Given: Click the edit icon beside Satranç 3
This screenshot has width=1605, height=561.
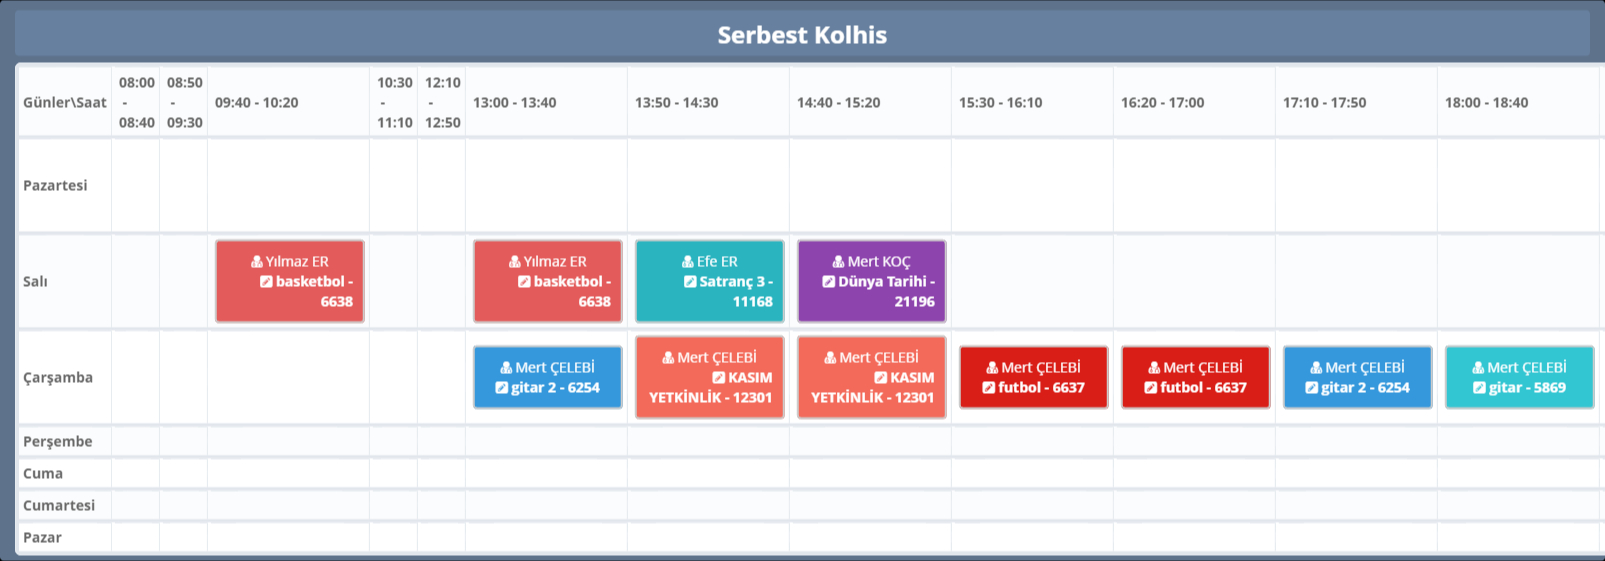Looking at the screenshot, I should [690, 282].
